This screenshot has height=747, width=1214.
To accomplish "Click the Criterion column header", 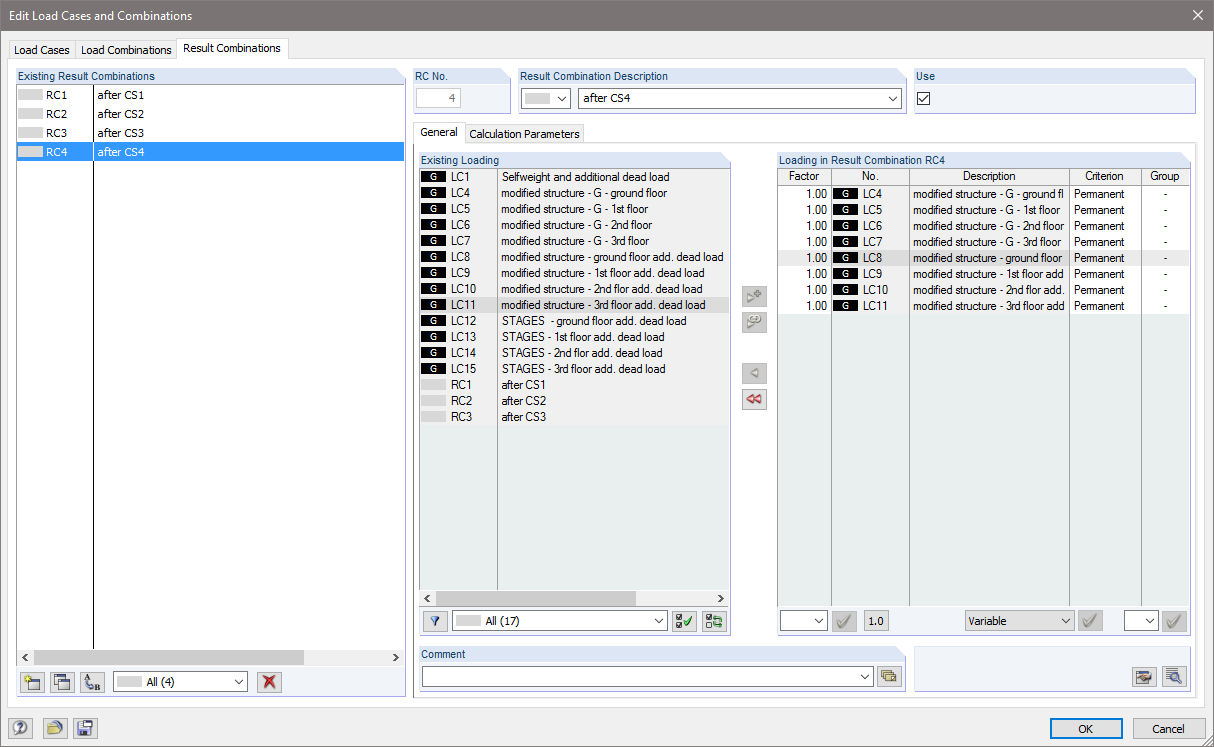I will [x=1105, y=176].
